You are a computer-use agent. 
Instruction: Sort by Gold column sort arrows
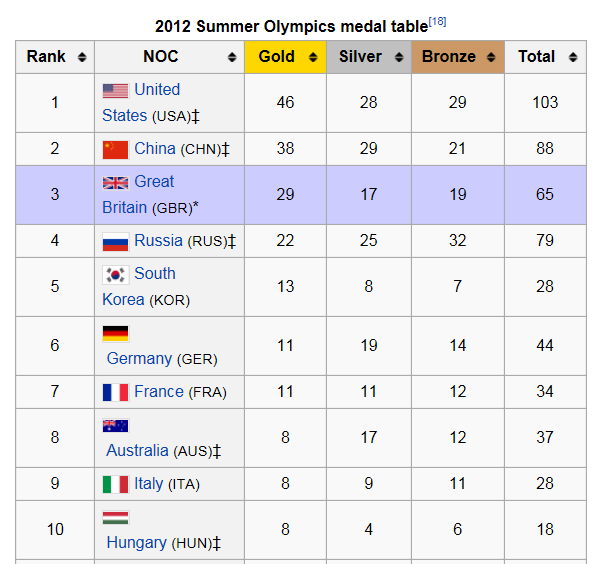click(313, 57)
